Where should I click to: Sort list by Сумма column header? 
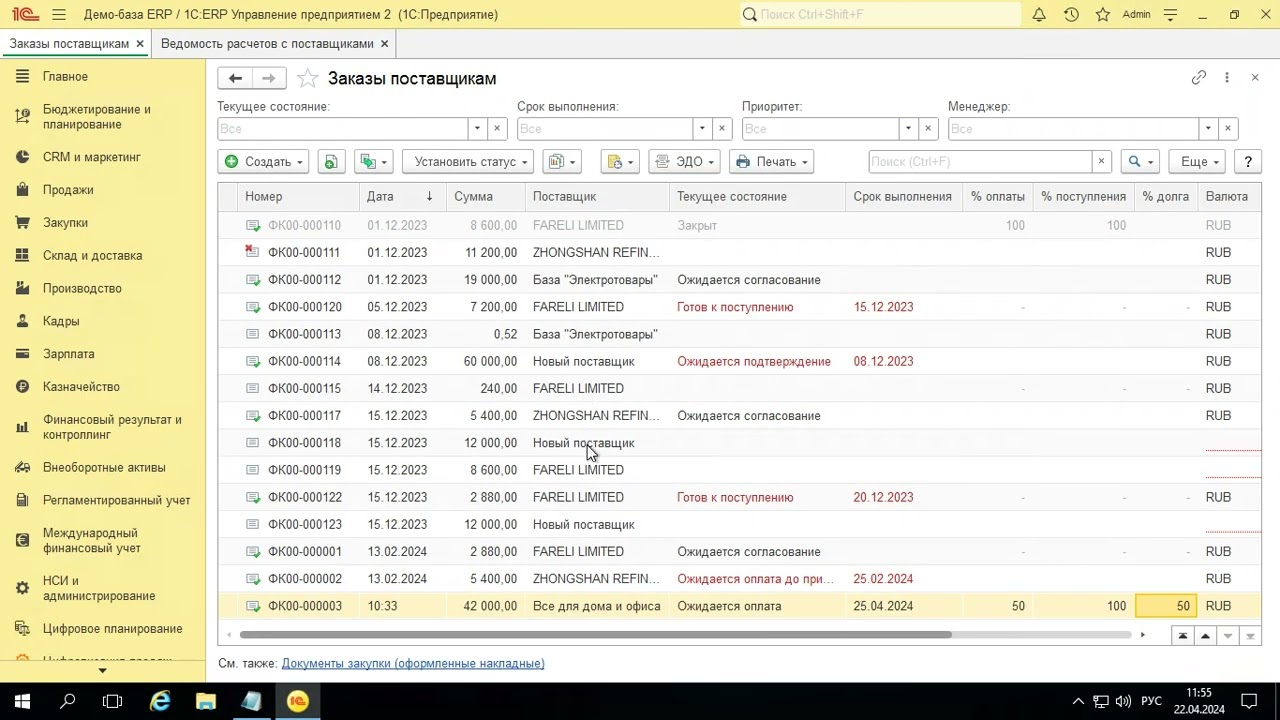tap(485, 197)
